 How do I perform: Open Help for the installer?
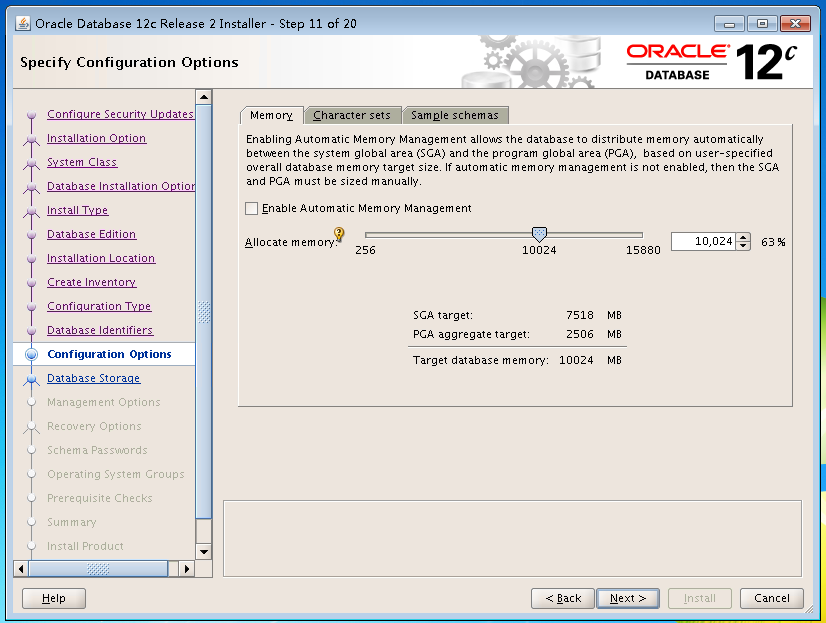pos(54,598)
